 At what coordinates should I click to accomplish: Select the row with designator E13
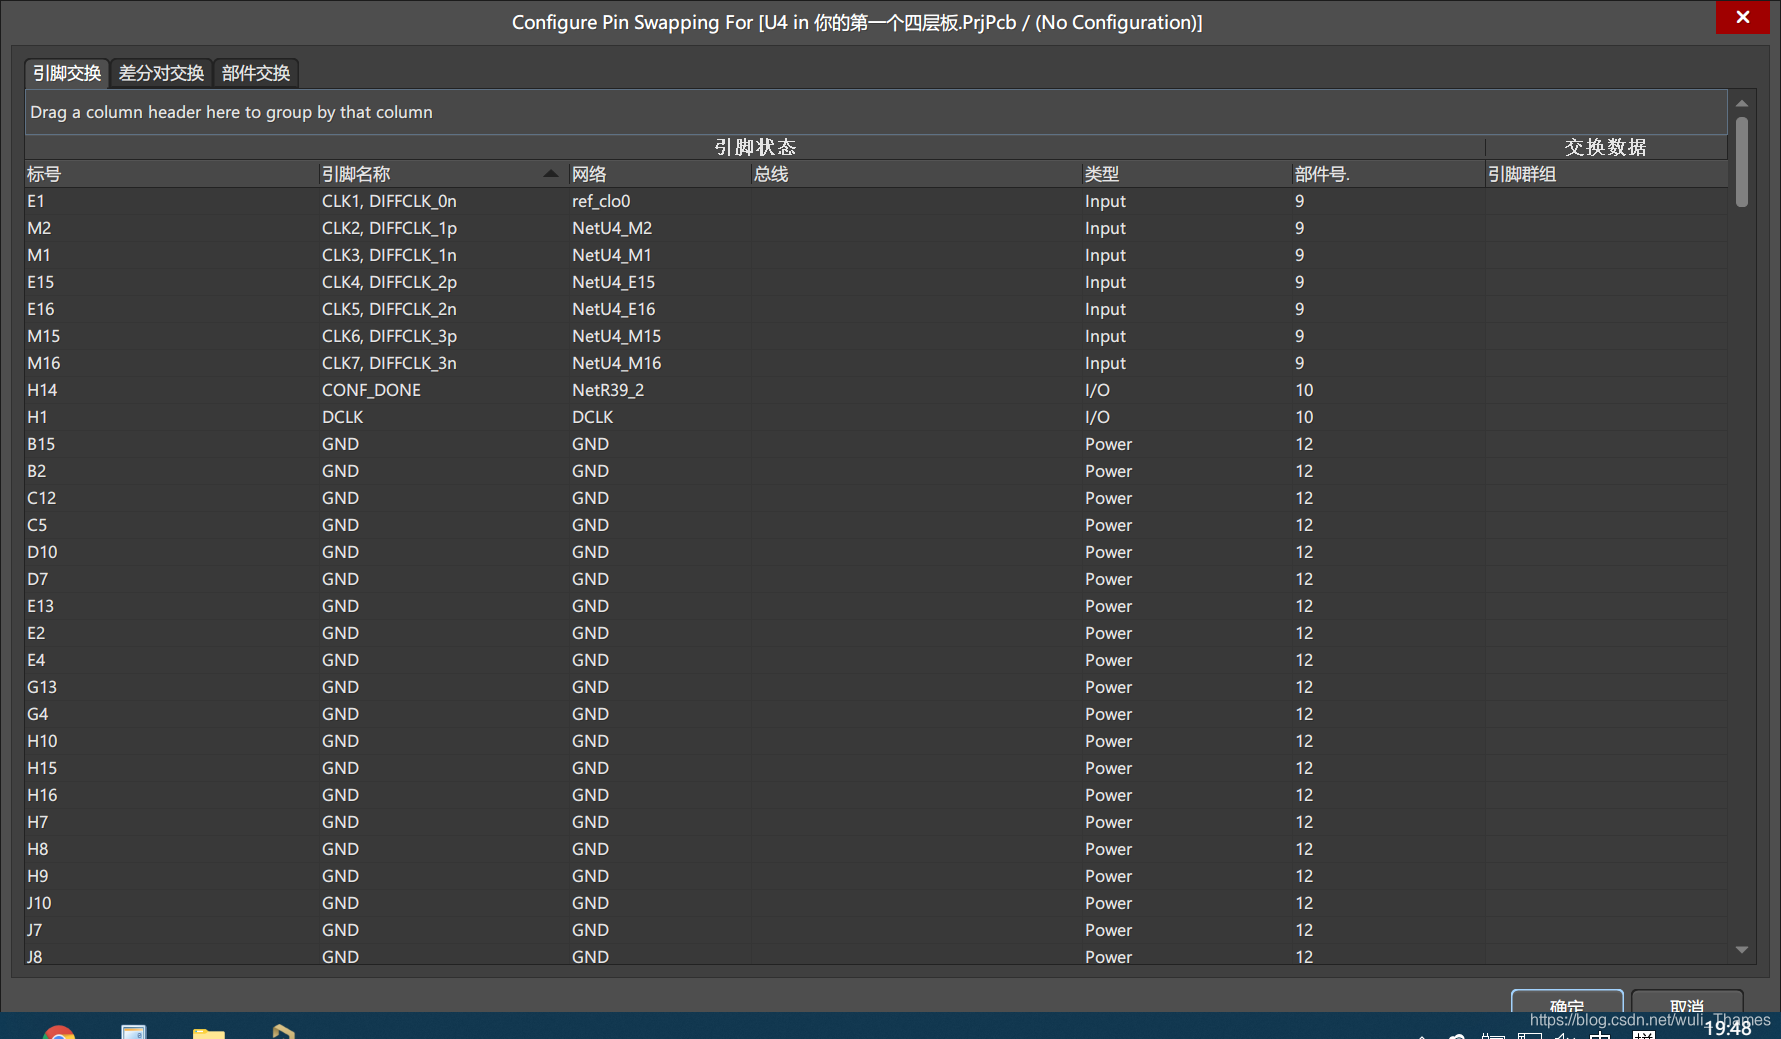pos(876,606)
